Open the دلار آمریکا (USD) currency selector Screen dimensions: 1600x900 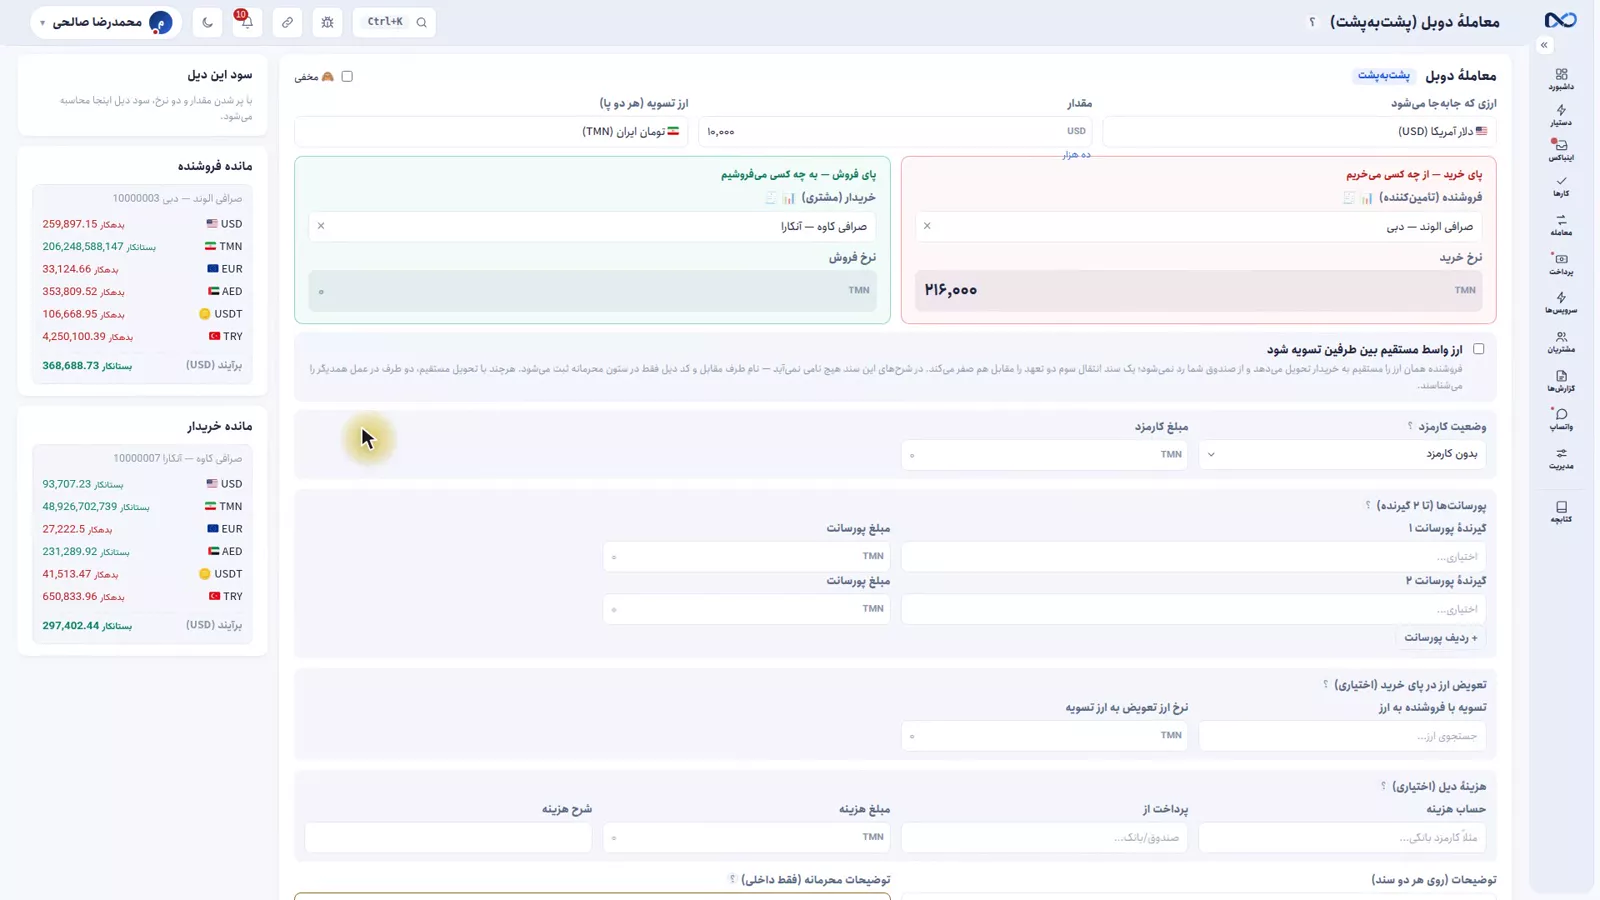coord(1299,131)
